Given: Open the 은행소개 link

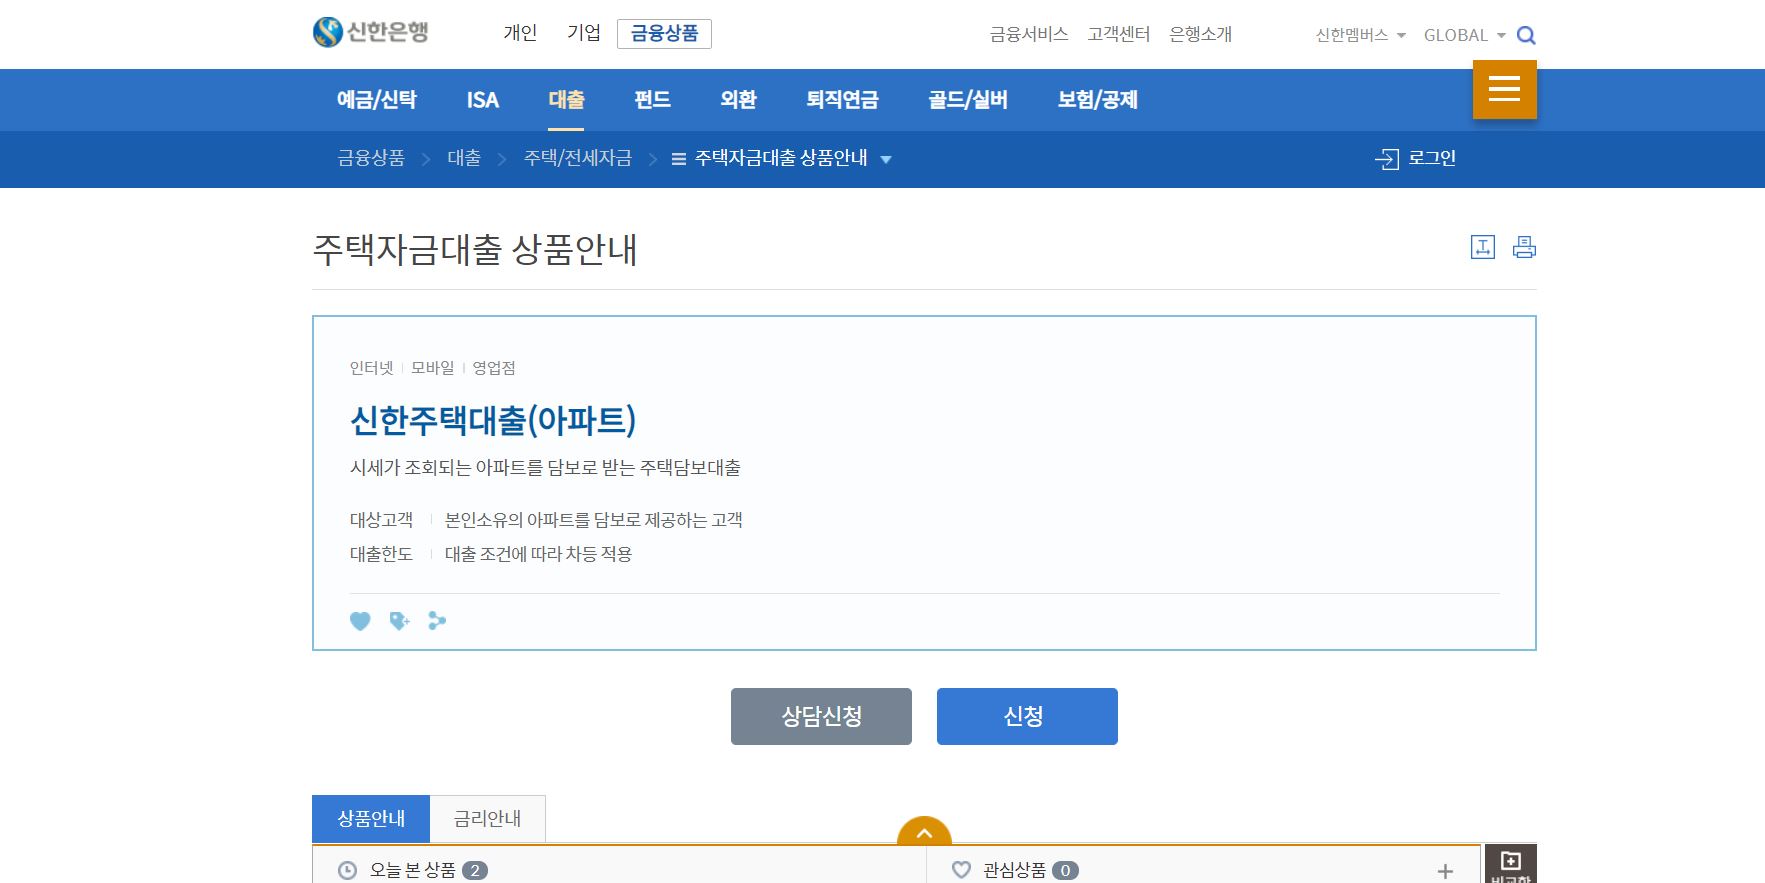Looking at the screenshot, I should tap(1200, 34).
